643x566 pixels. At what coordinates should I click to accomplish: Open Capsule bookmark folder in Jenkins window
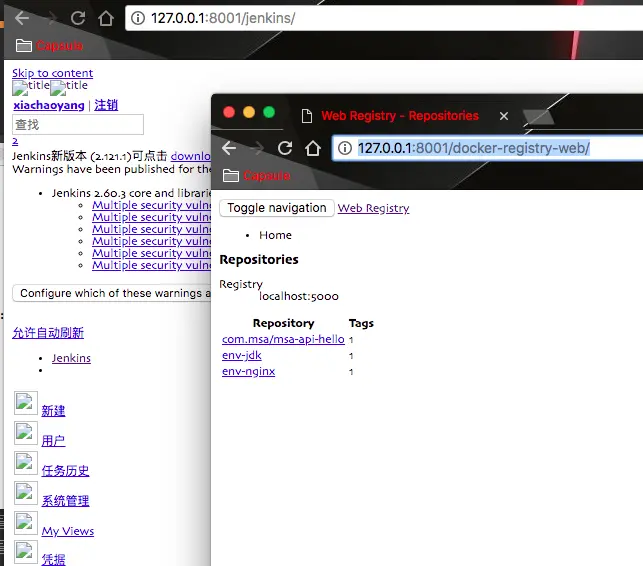49,46
